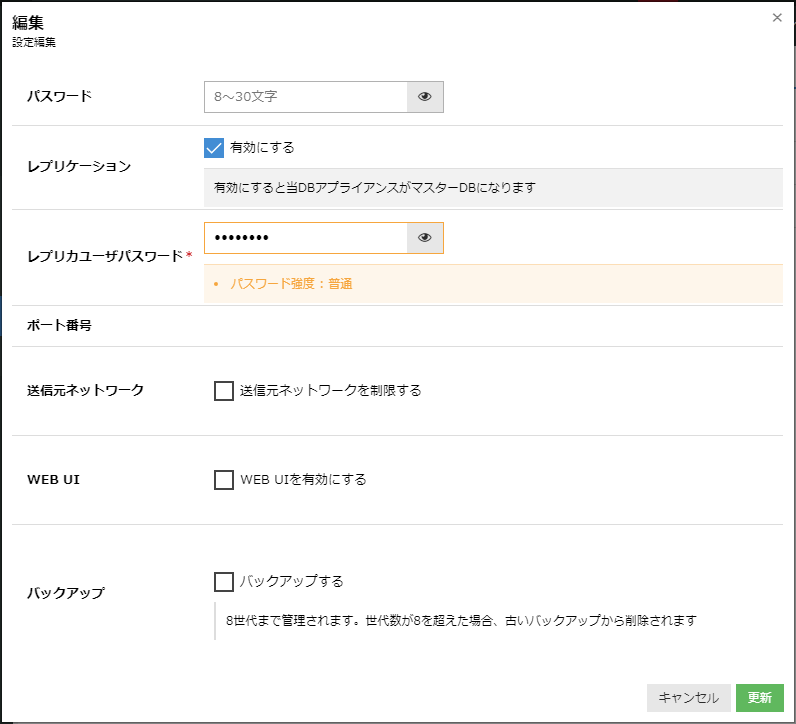Click the キャンセル button
Screen dimensions: 796x724
tap(688, 698)
